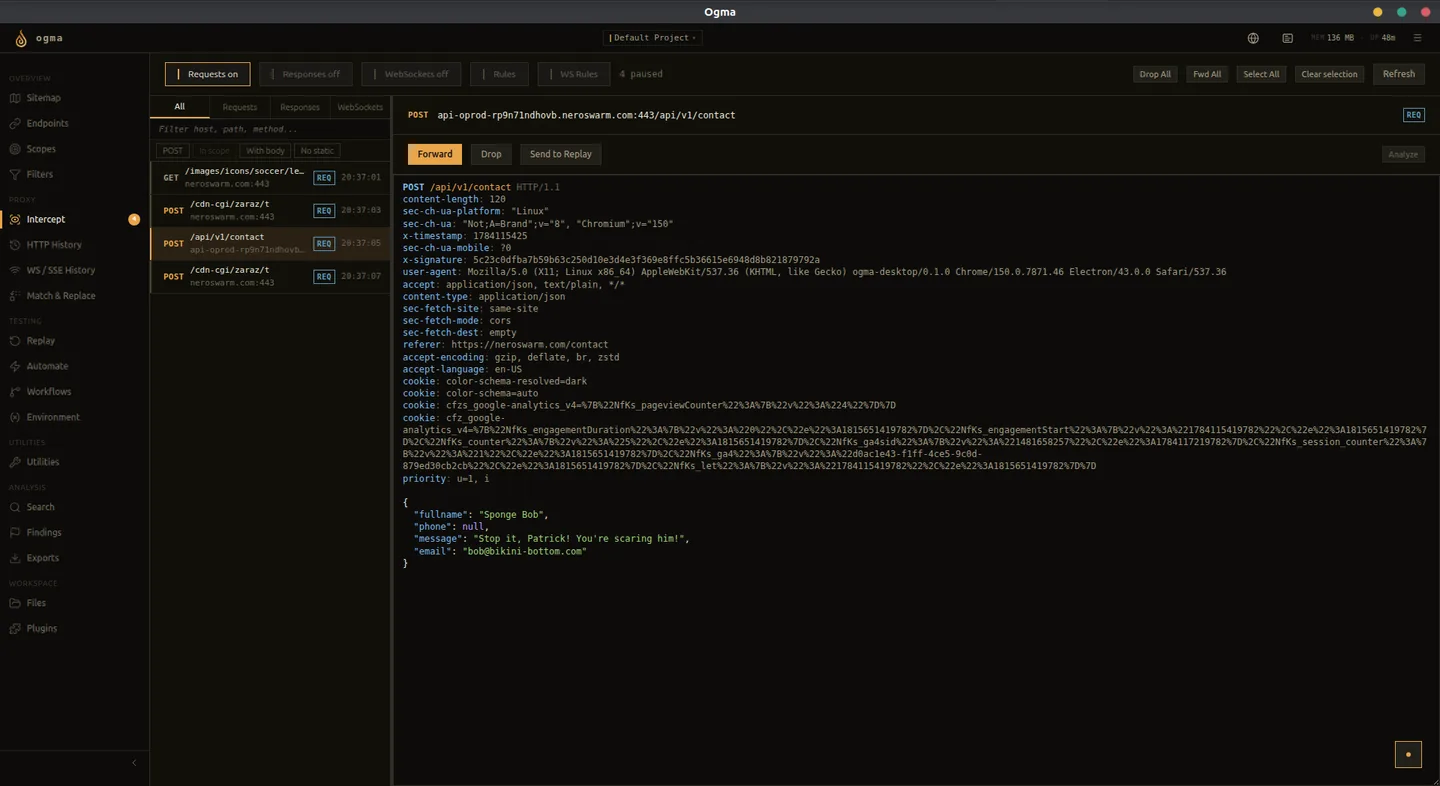Click the Drop button

[x=491, y=154]
